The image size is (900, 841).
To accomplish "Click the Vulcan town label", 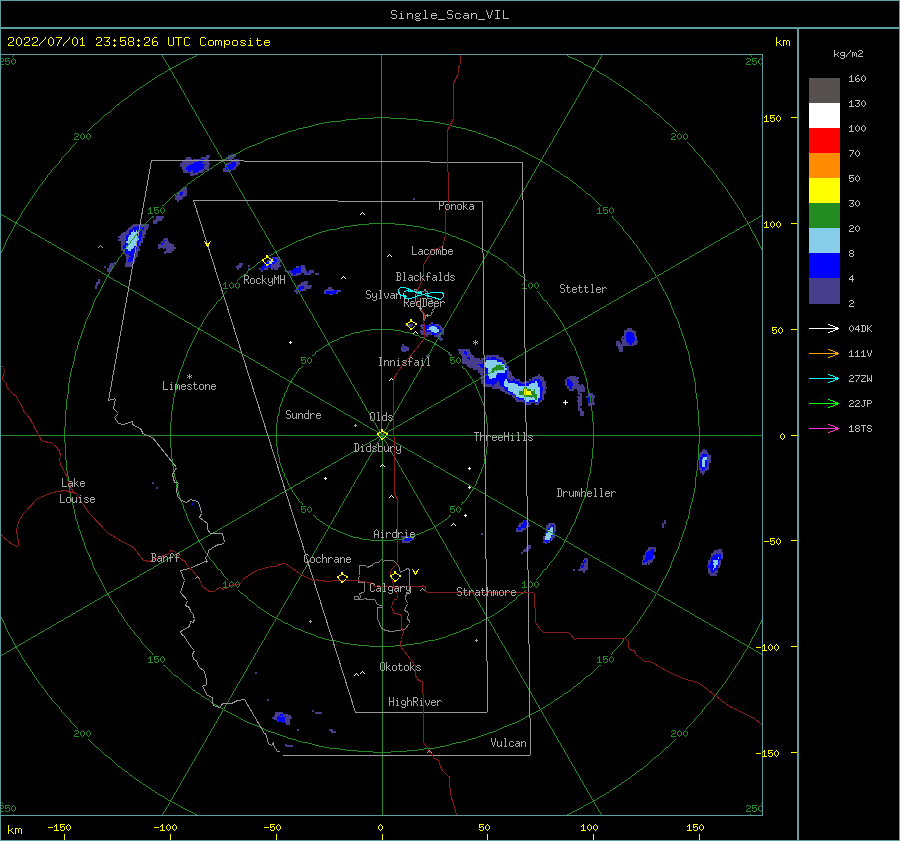I will pyautogui.click(x=508, y=742).
